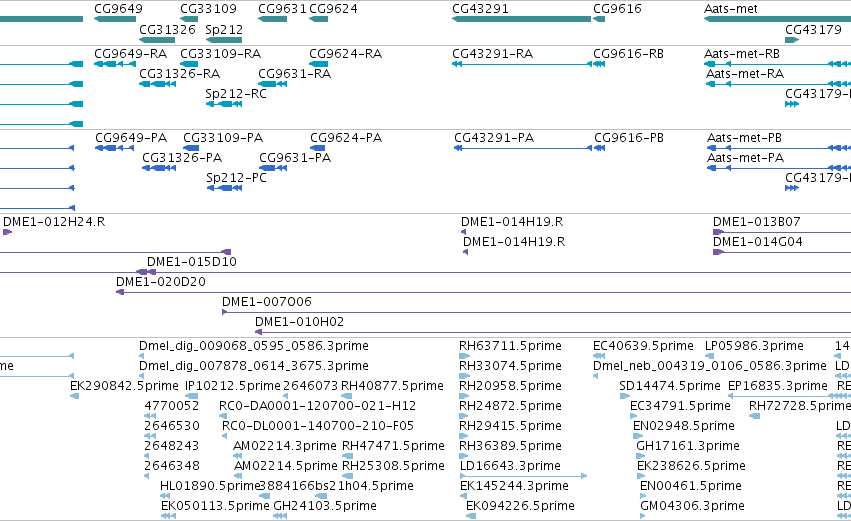
Task: Click EST label EK050113.5prime
Action: tap(215, 506)
